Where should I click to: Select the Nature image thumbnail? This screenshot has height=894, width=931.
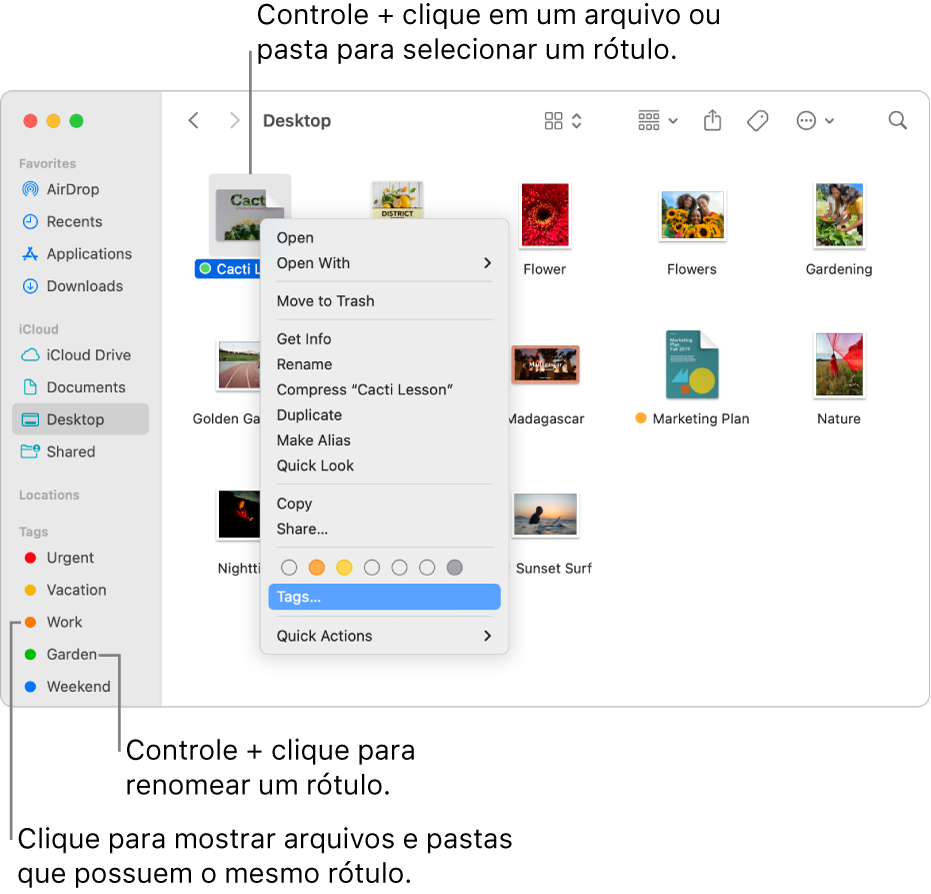(x=839, y=364)
